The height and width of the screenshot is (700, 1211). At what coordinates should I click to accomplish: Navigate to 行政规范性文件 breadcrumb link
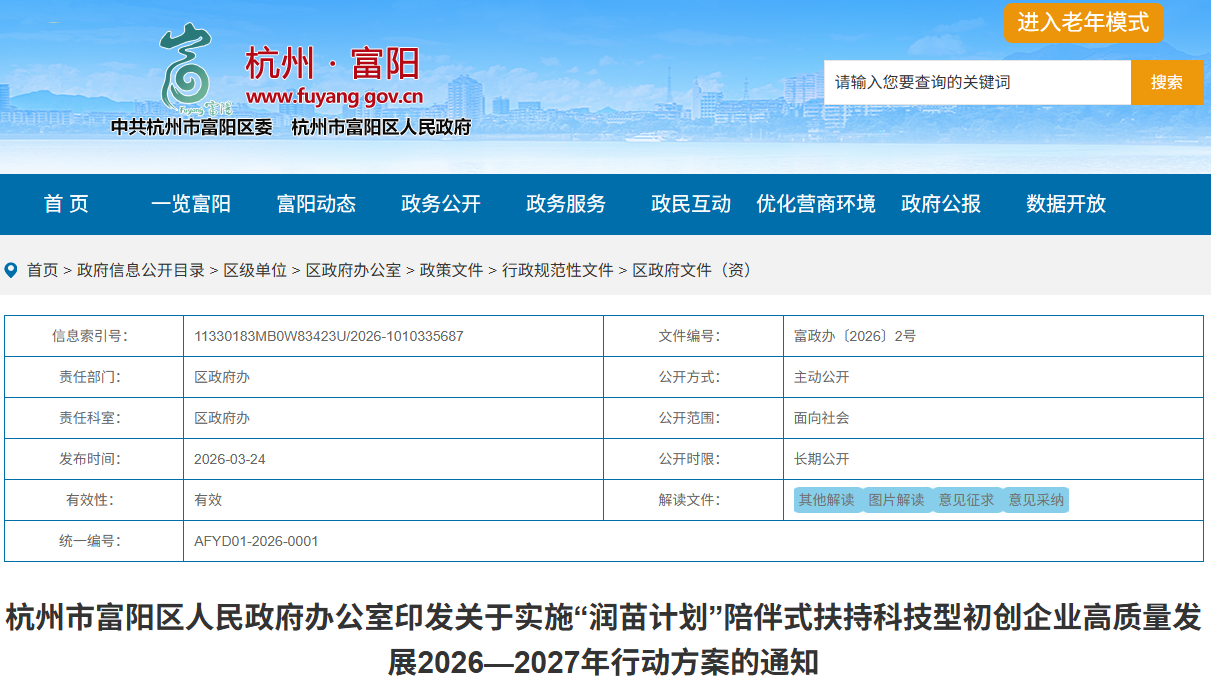click(x=558, y=270)
